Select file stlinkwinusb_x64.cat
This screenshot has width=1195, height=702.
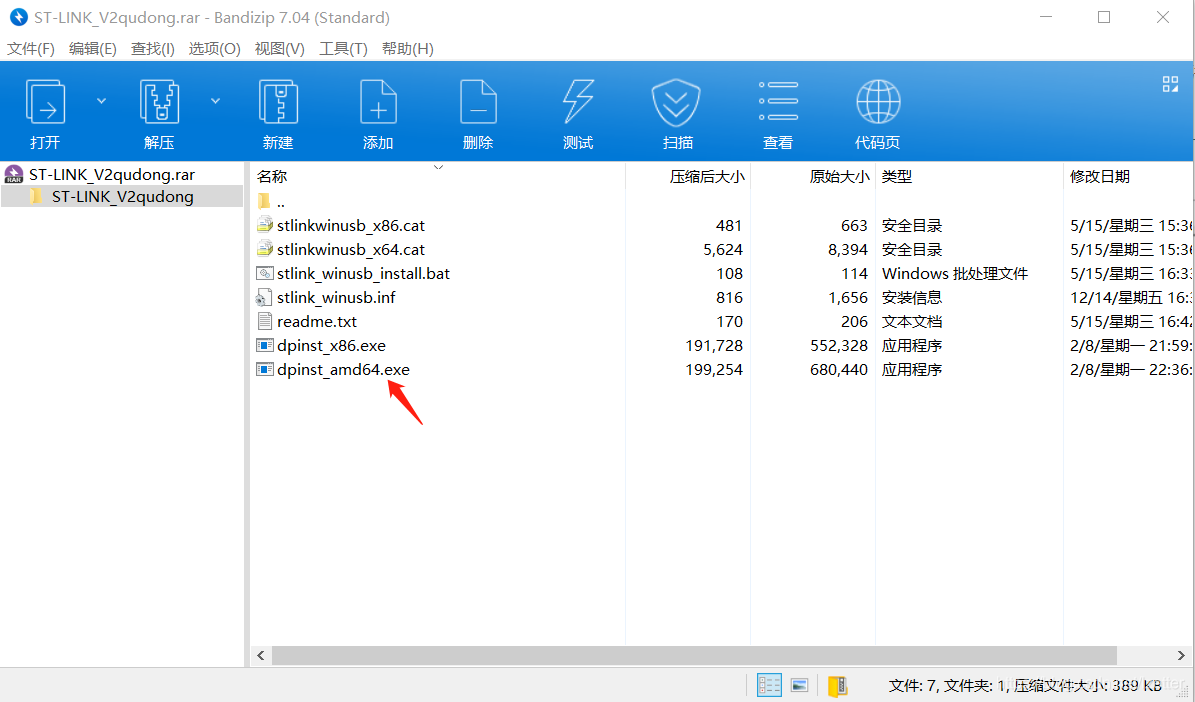[x=351, y=249]
